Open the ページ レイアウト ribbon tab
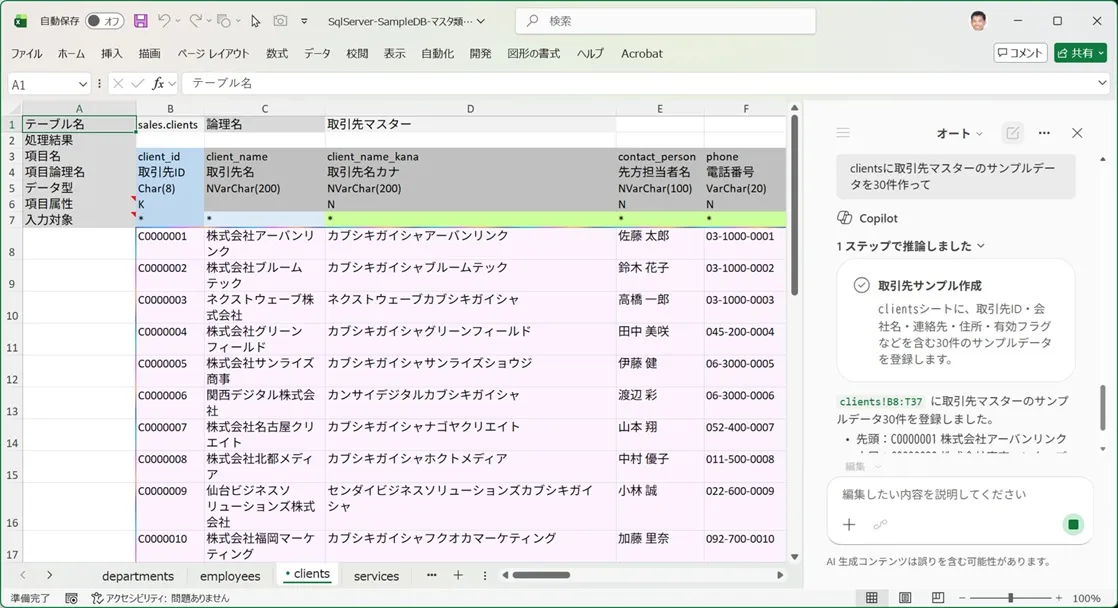This screenshot has width=1118, height=608. (x=213, y=53)
